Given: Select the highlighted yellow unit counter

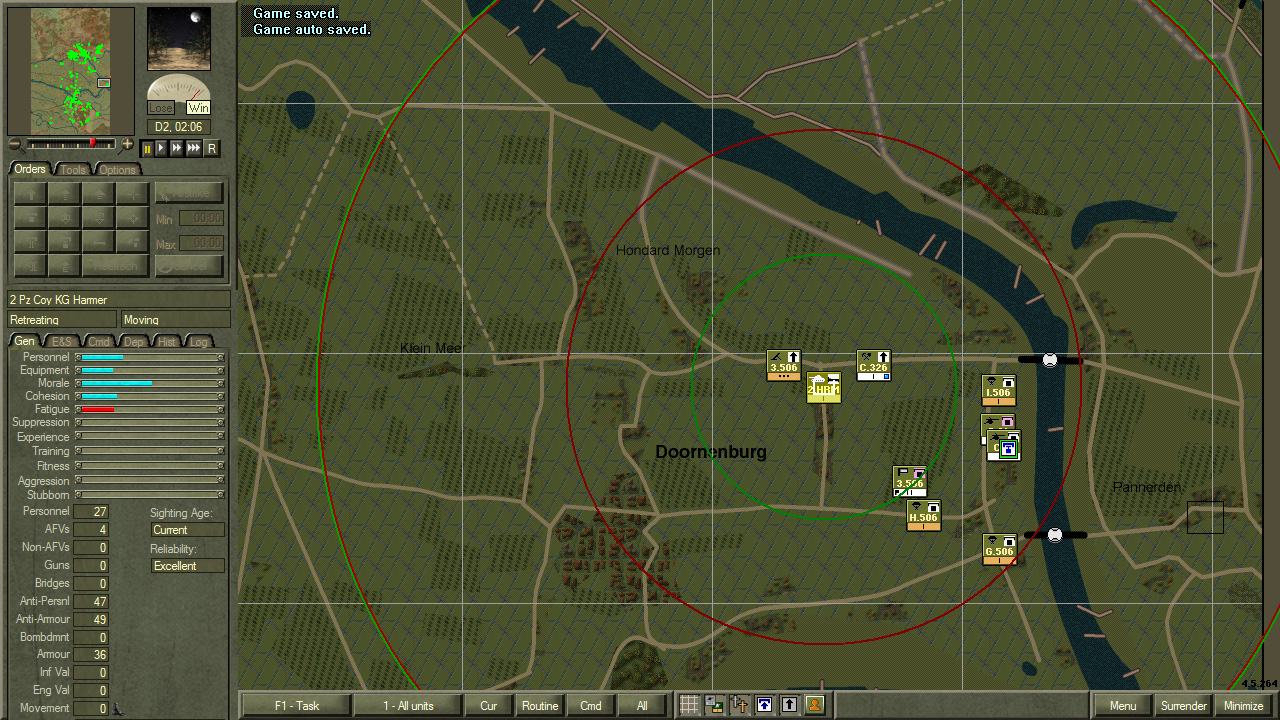Looking at the screenshot, I should point(824,388).
